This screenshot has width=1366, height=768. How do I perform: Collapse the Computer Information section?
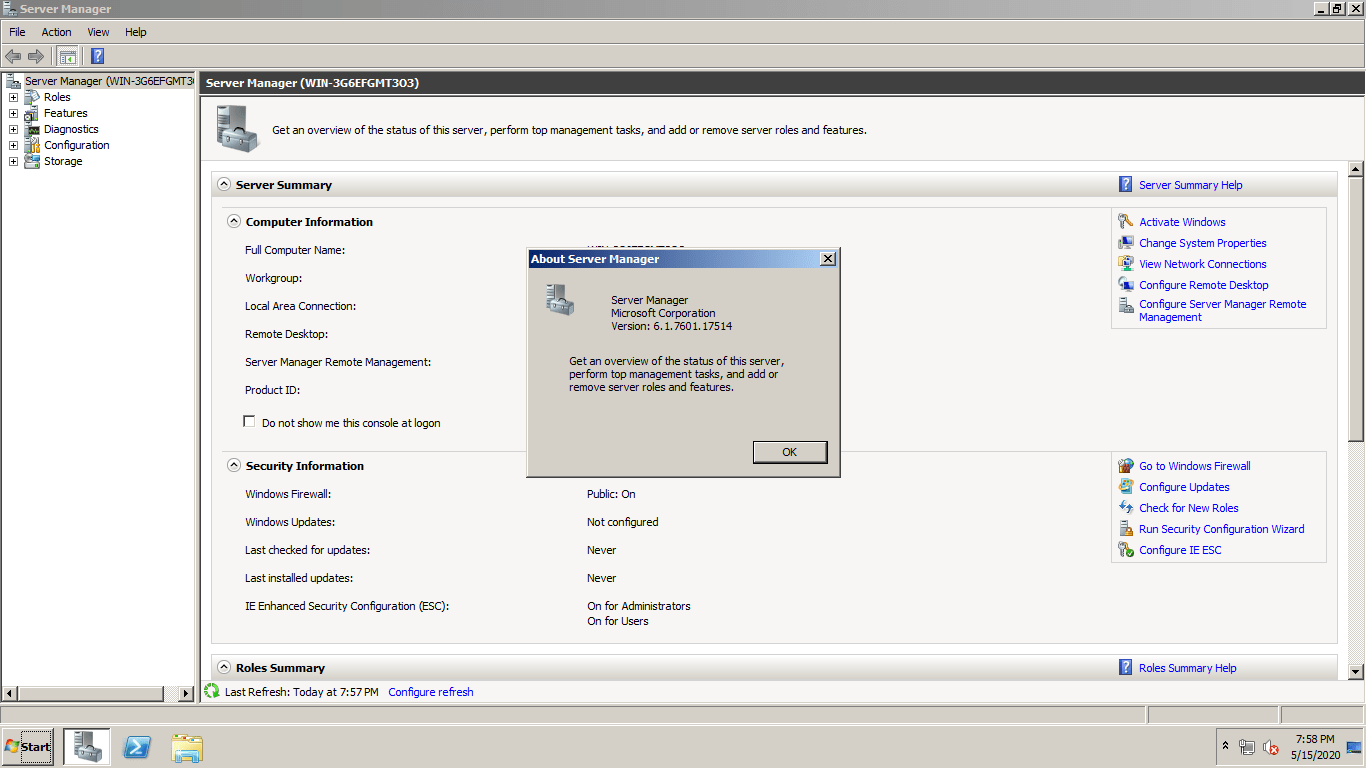pyautogui.click(x=234, y=222)
